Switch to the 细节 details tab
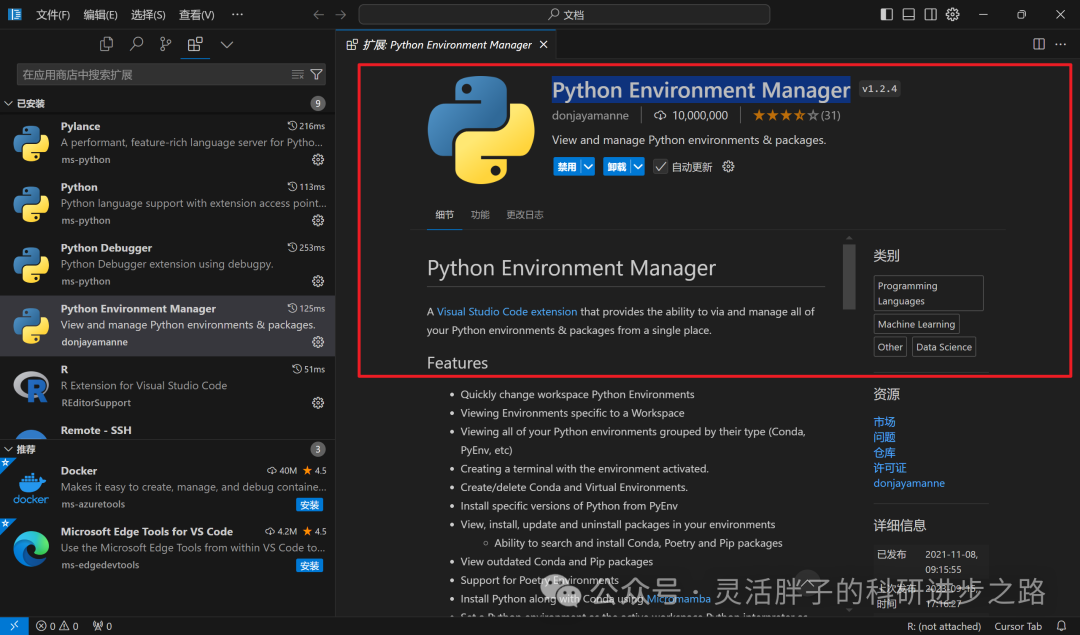 pos(444,215)
